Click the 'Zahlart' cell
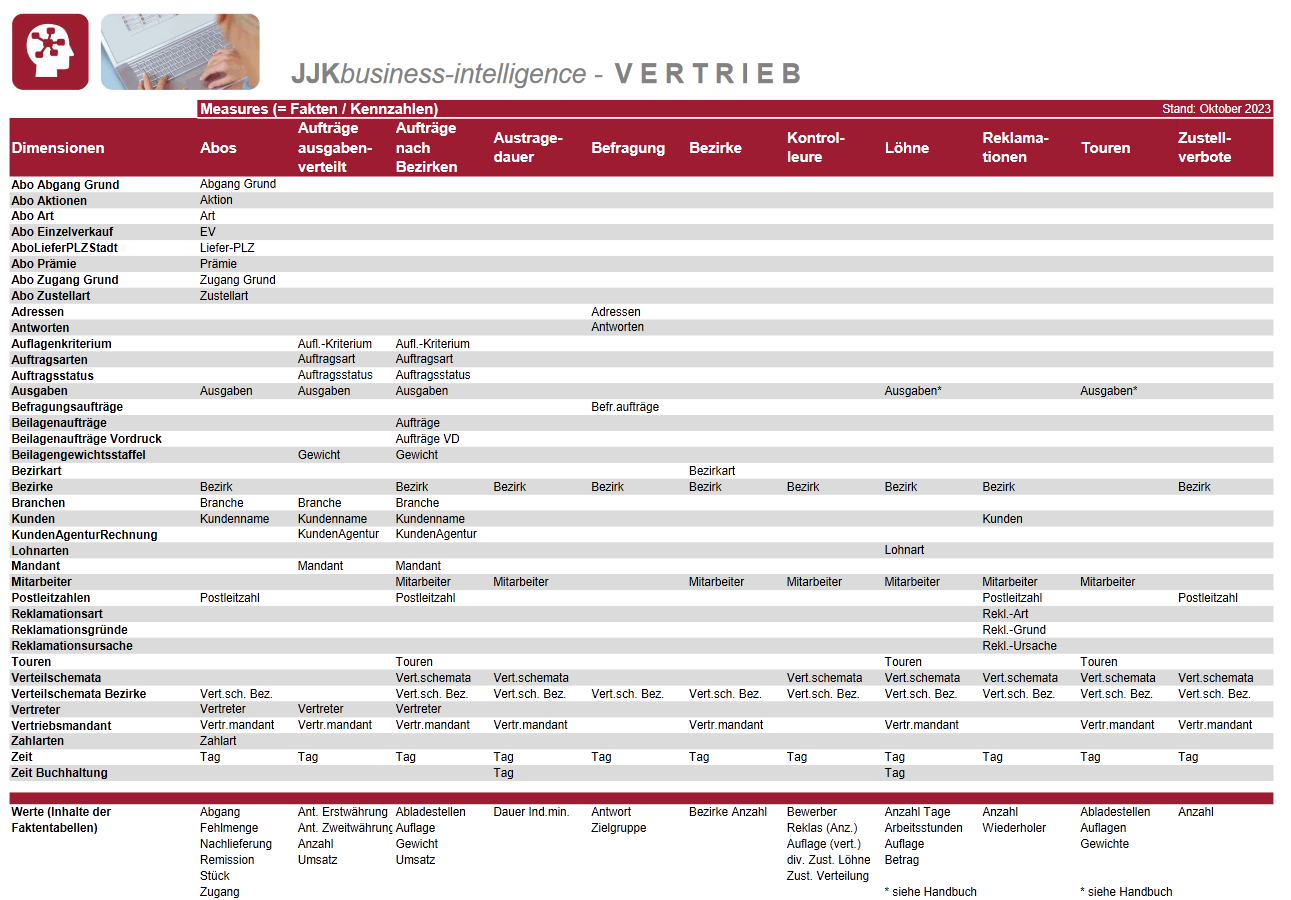The width and height of the screenshot is (1291, 900). (218, 741)
